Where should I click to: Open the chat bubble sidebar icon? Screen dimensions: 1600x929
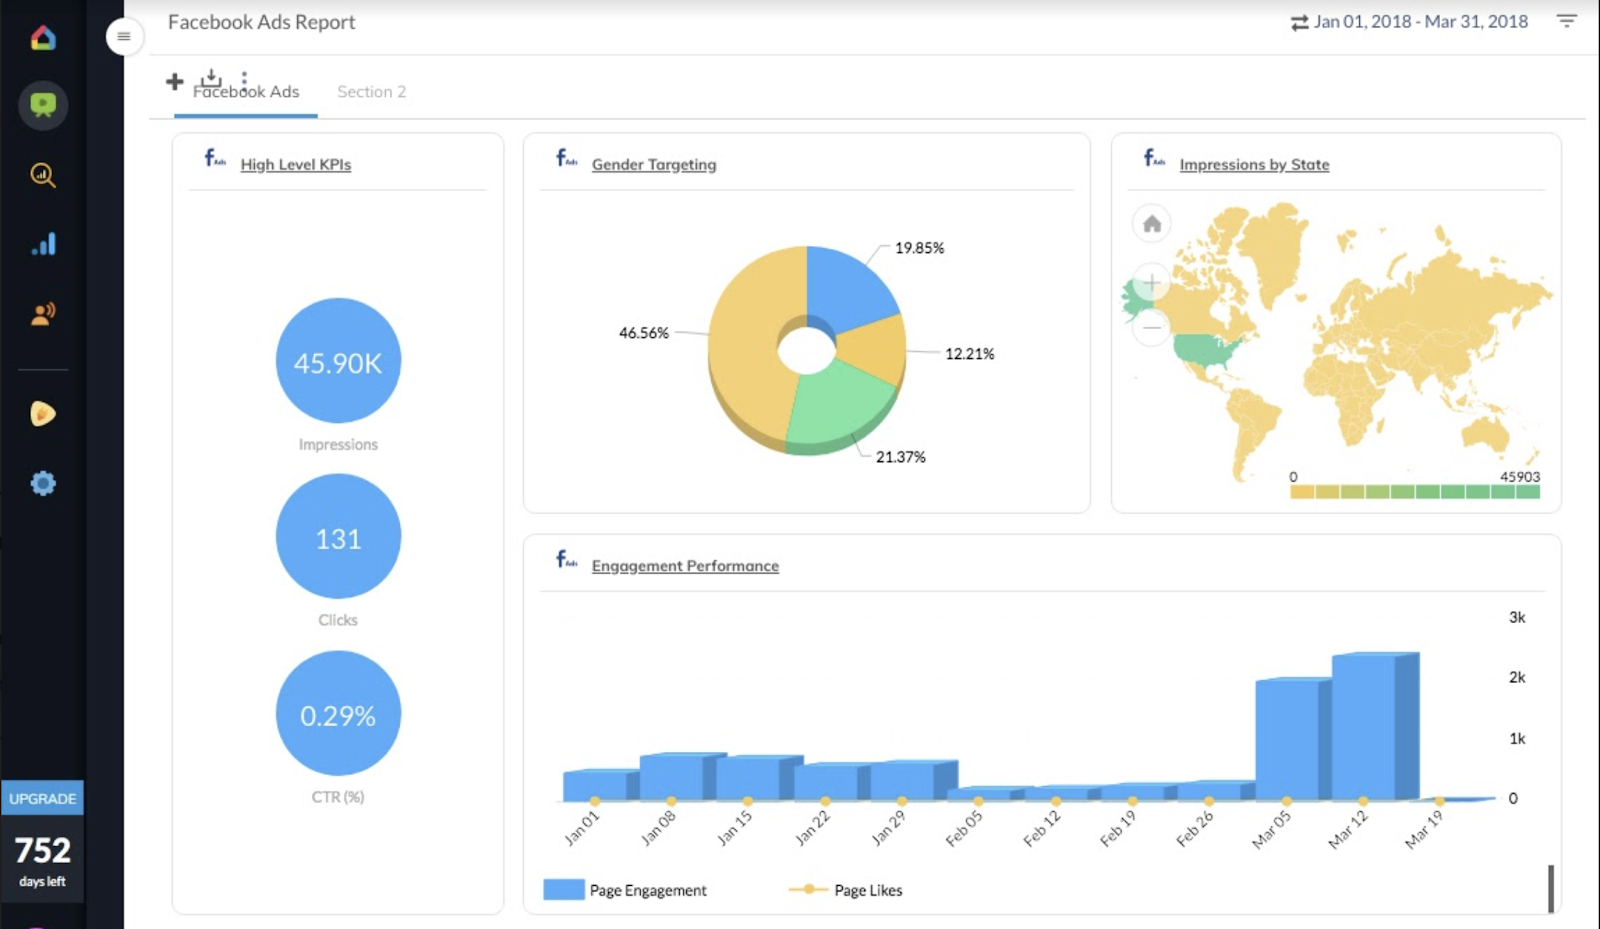pos(43,104)
